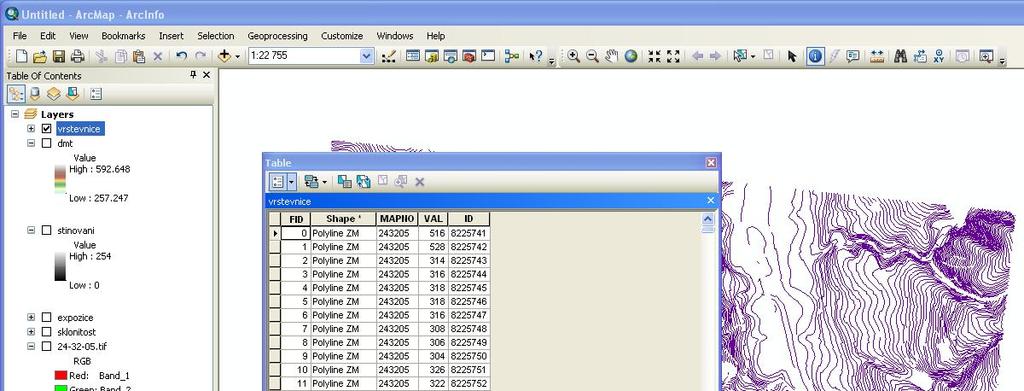Collapse the dmt layer legend
This screenshot has width=1024, height=391.
tap(31, 143)
